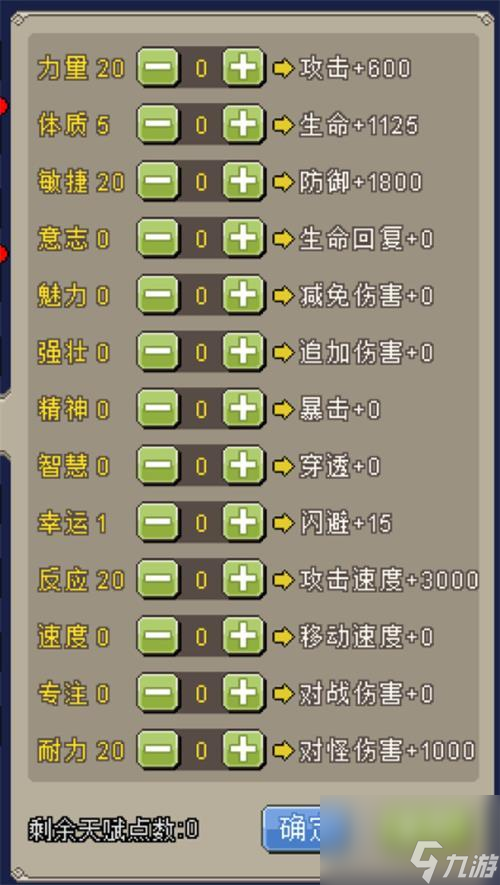This screenshot has width=500, height=885.
Task: Click the 0 value field for 体质
Action: (x=201, y=125)
